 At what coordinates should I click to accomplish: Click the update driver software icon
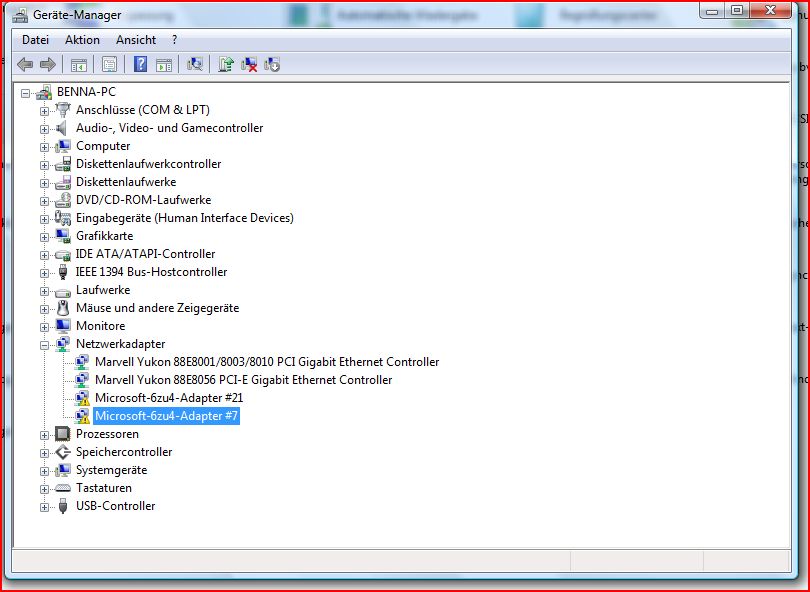click(x=226, y=64)
